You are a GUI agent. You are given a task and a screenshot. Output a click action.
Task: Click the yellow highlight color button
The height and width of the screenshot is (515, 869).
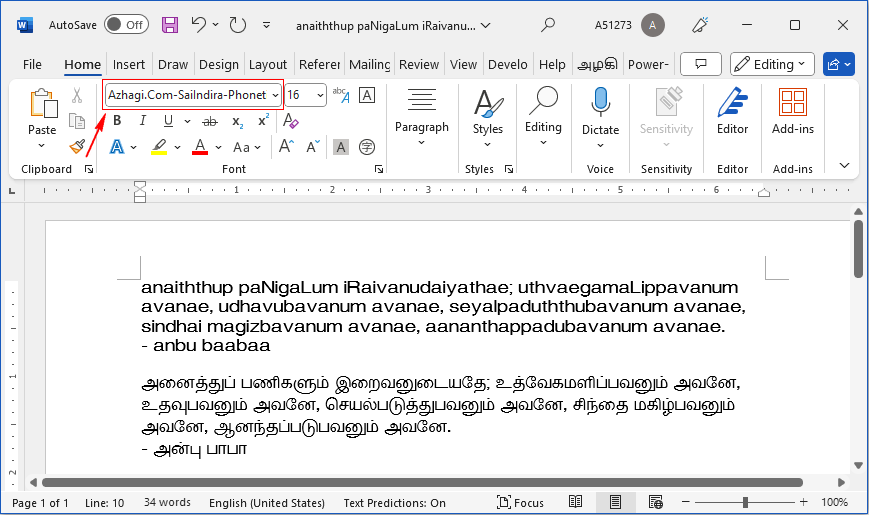(x=159, y=147)
